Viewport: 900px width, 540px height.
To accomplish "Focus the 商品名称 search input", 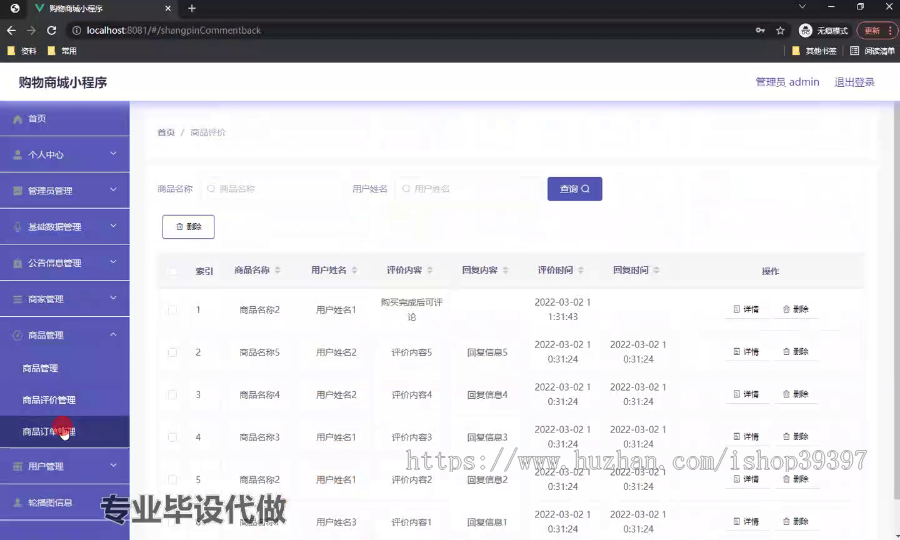I will pos(272,189).
